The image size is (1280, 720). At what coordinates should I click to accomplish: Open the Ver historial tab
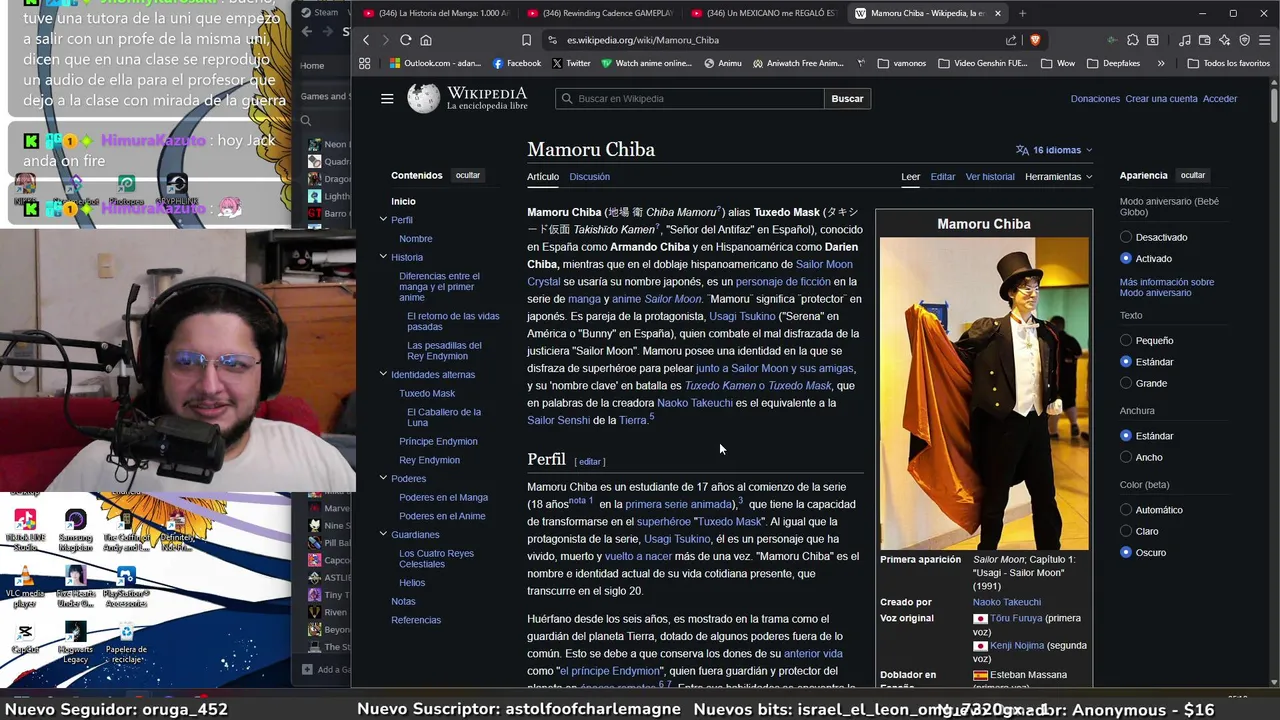pos(990,176)
